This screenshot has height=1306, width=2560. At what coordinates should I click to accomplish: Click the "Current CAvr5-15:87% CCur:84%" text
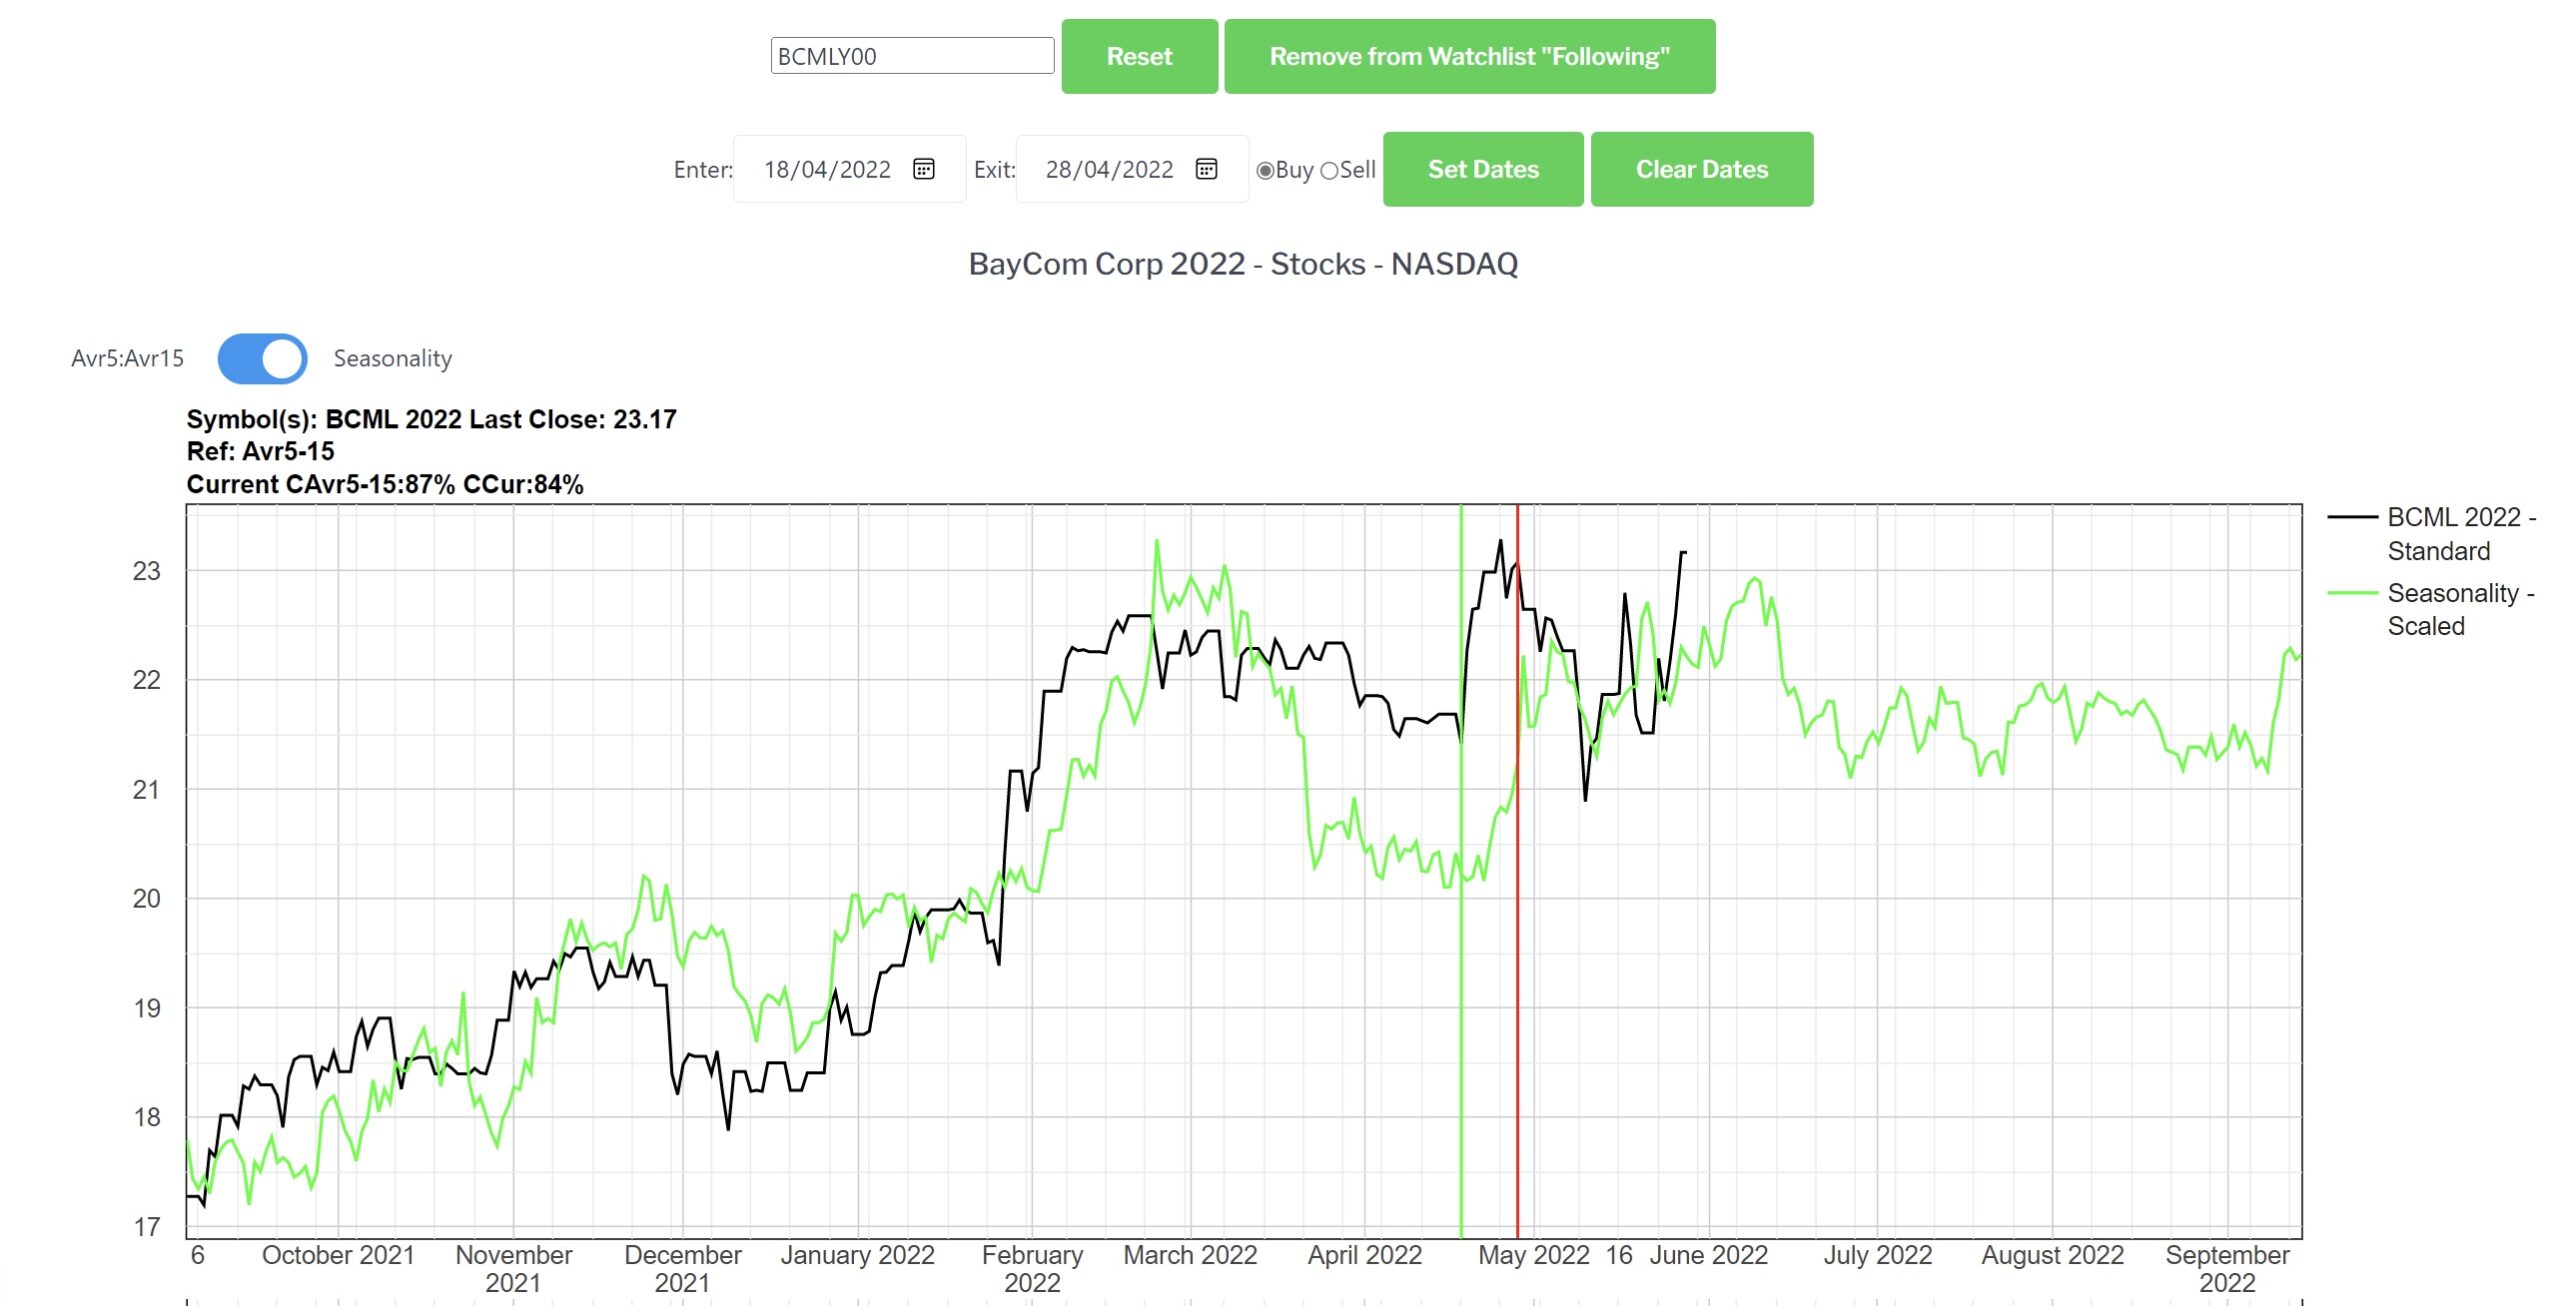click(x=385, y=484)
